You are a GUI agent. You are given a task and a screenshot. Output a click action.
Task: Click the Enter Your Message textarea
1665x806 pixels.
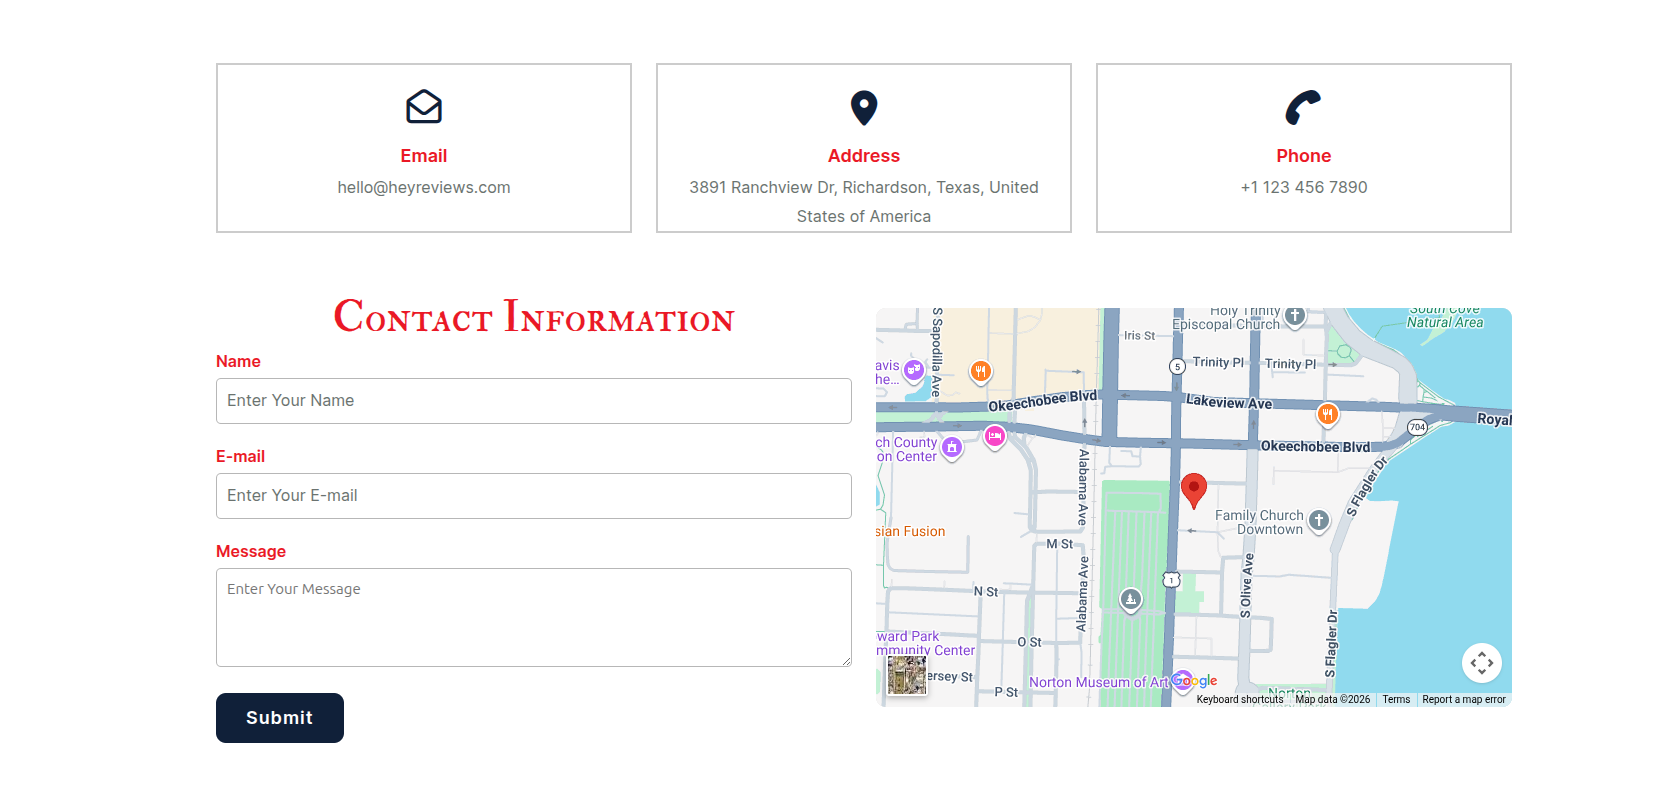534,617
